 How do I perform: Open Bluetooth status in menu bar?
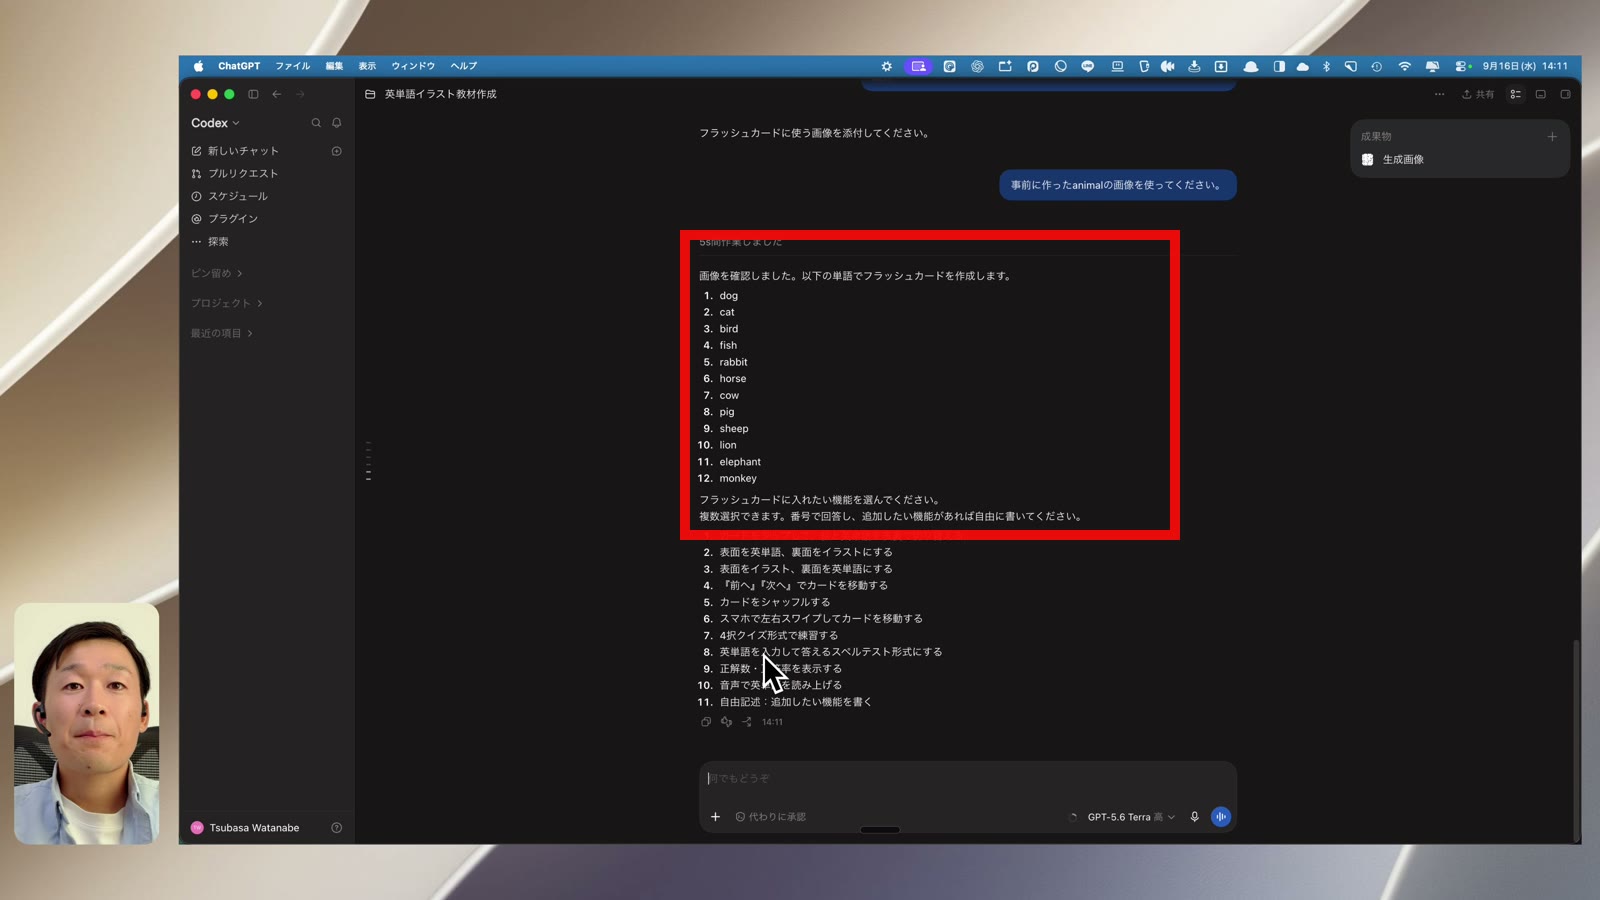(x=1326, y=66)
